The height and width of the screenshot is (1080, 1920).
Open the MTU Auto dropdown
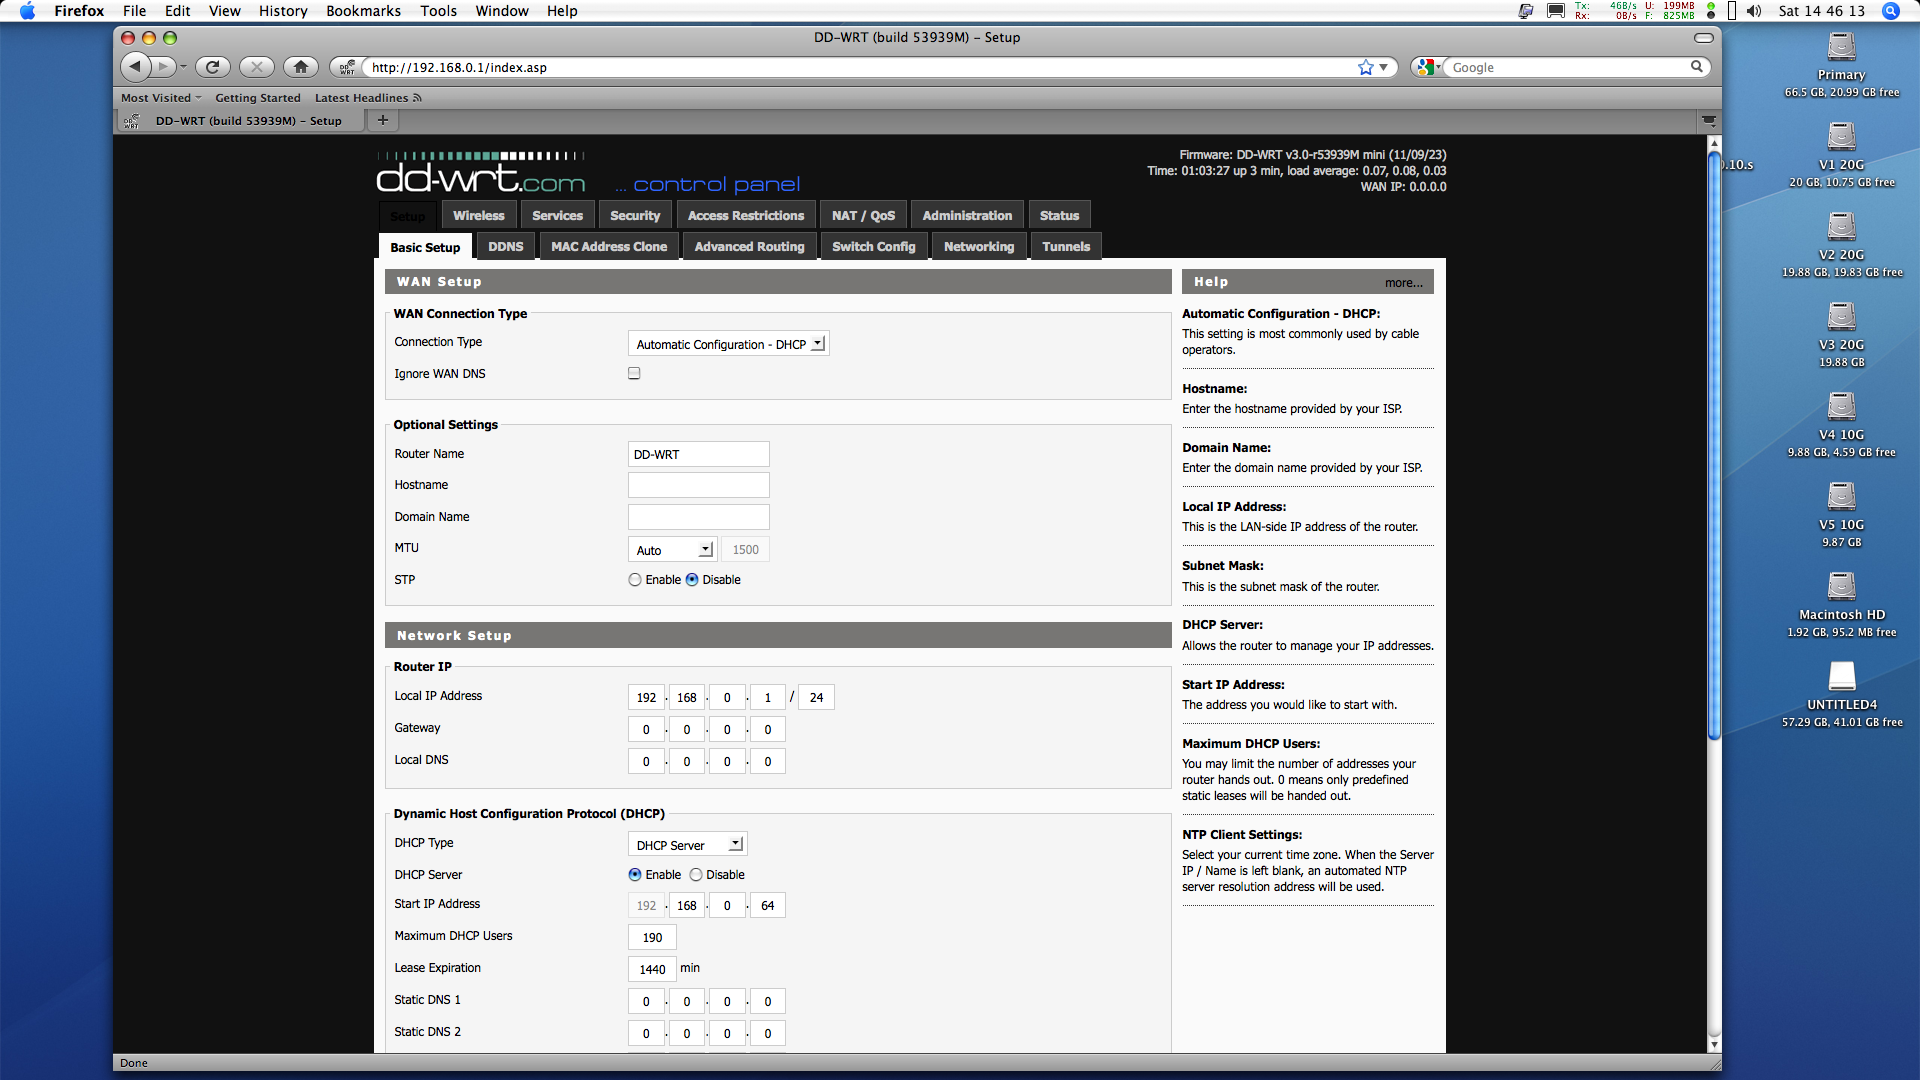[672, 549]
